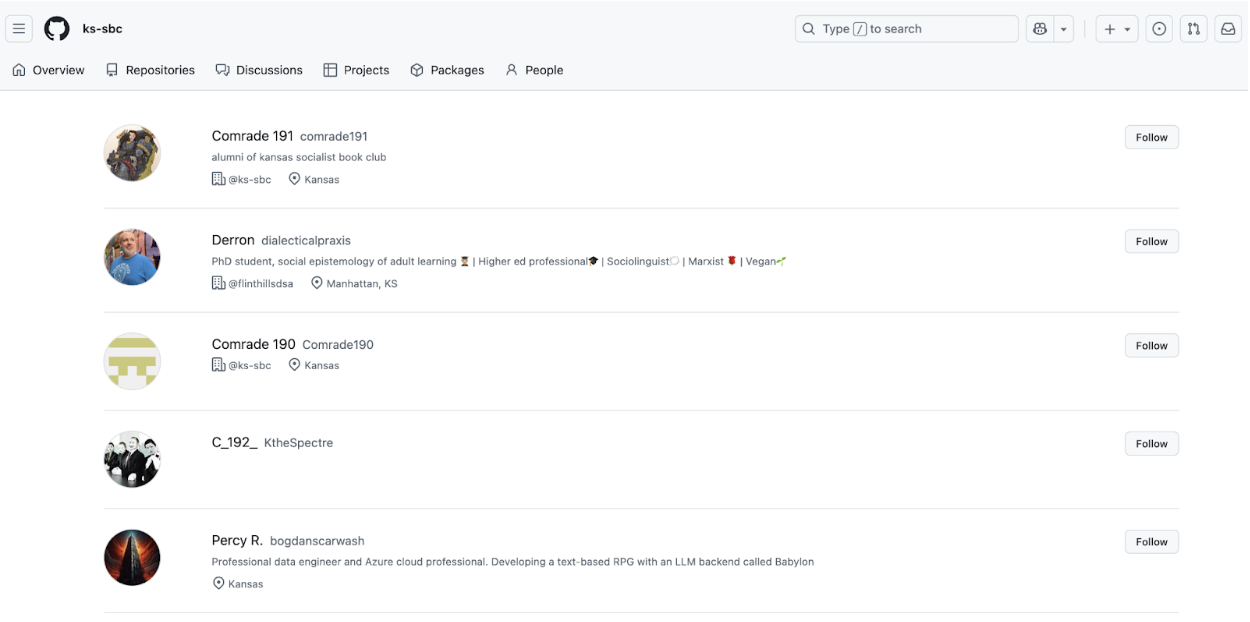The width and height of the screenshot is (1250, 622).
Task: Open the Projects tab
Action: coord(356,70)
